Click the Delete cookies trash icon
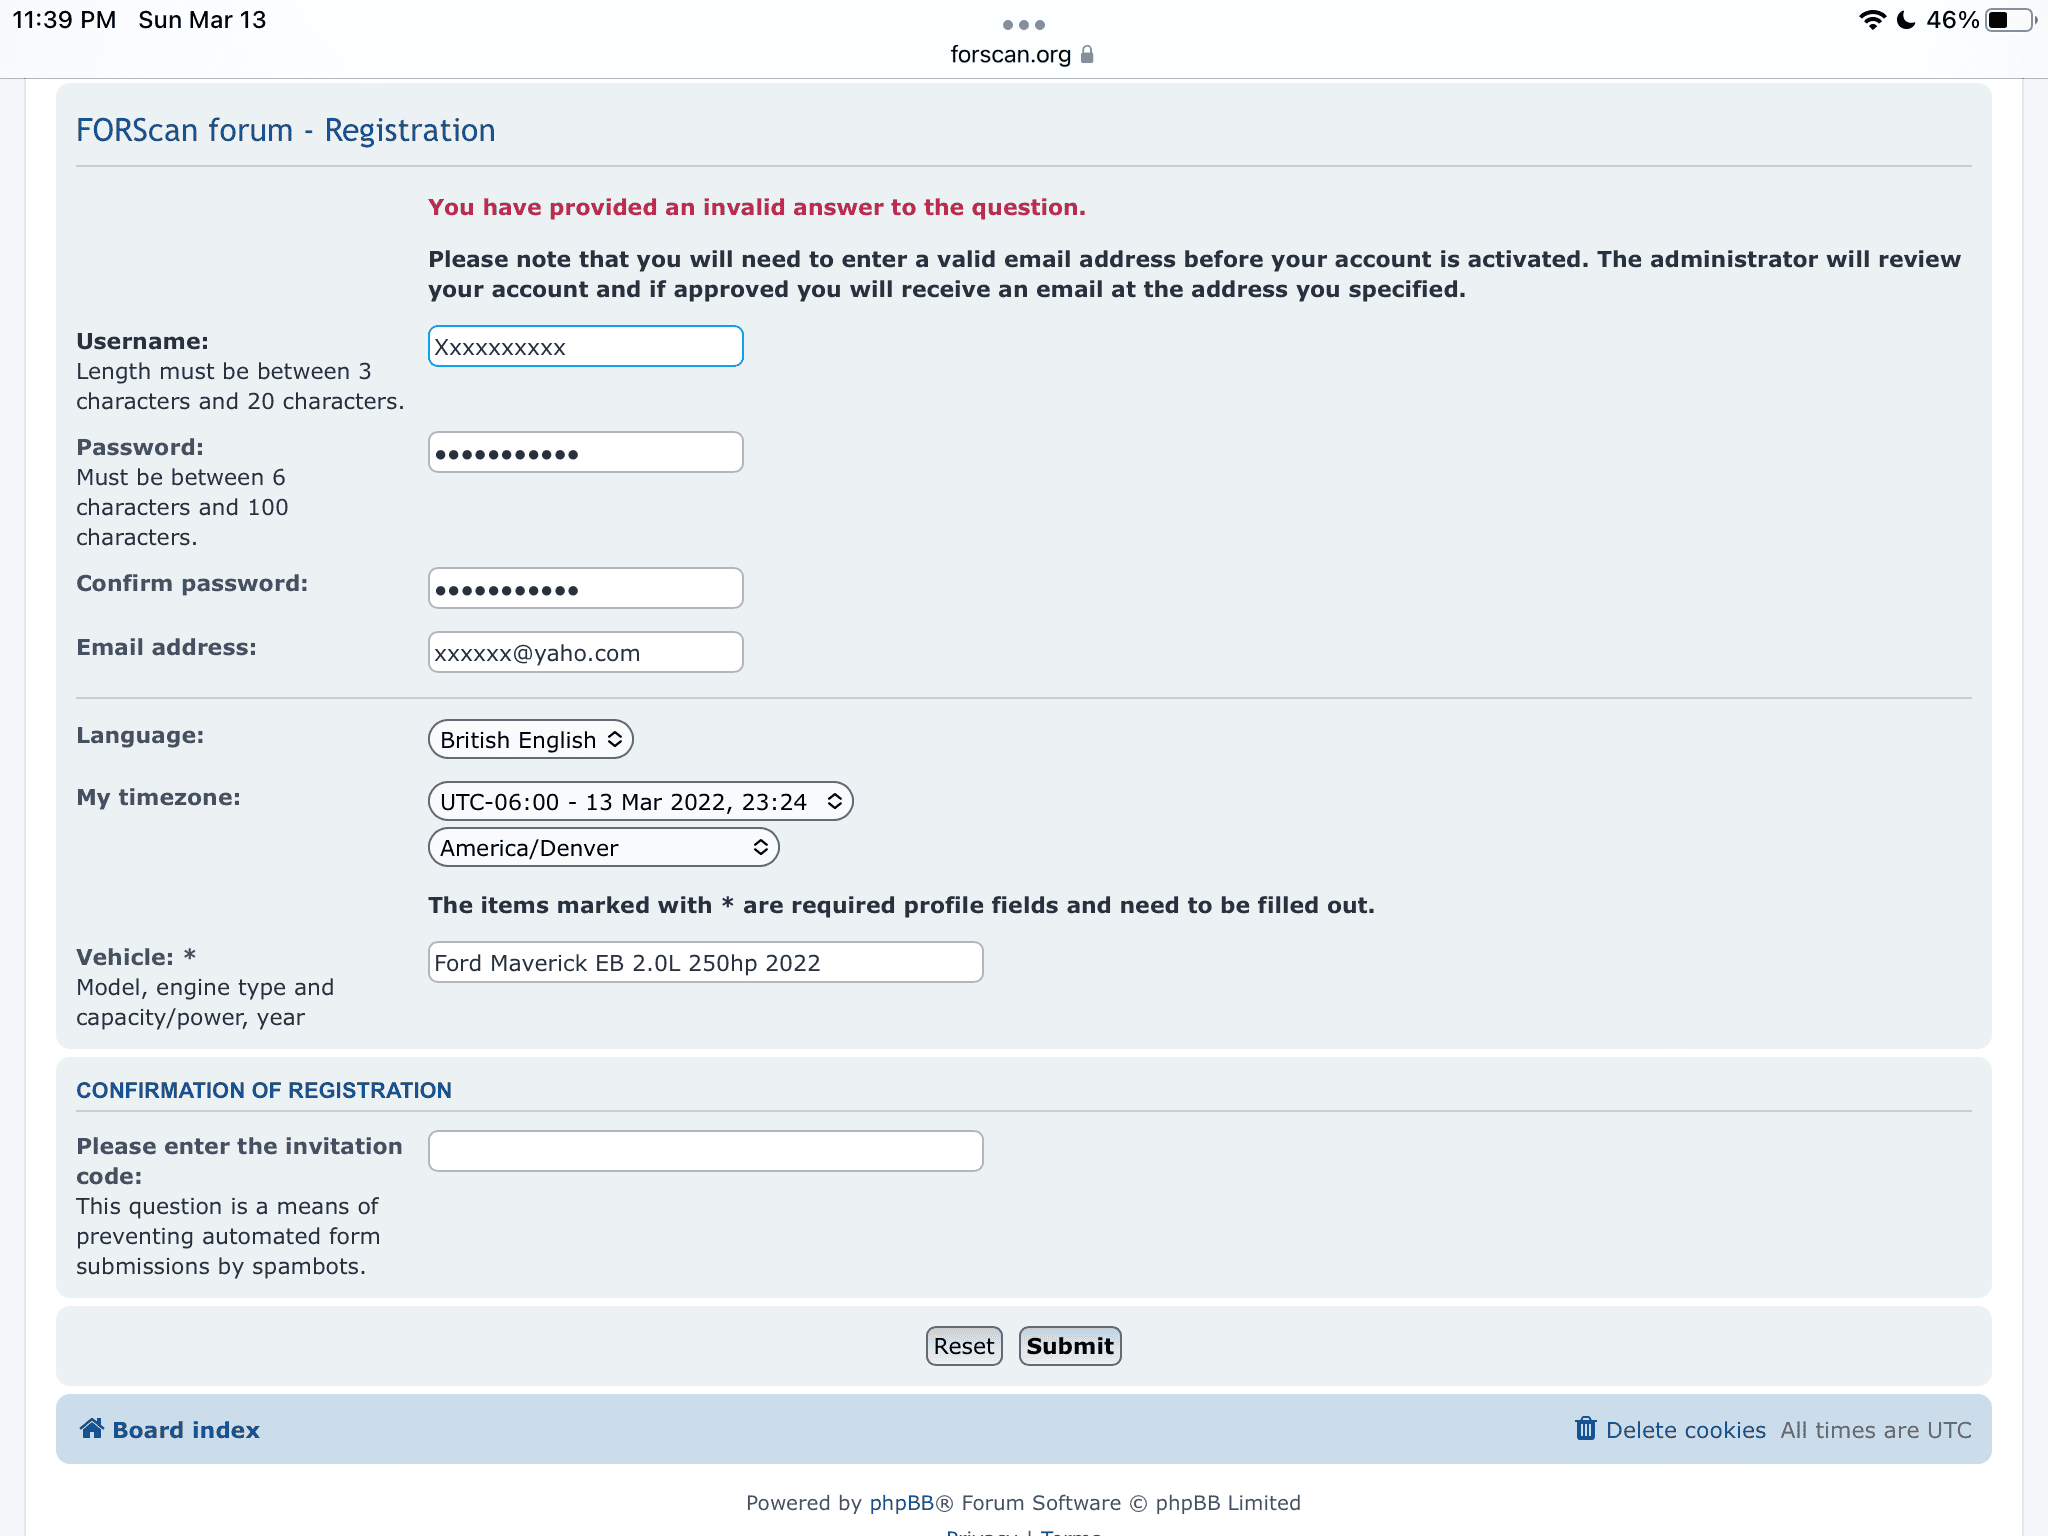Viewport: 2048px width, 1536px height. coord(1585,1428)
